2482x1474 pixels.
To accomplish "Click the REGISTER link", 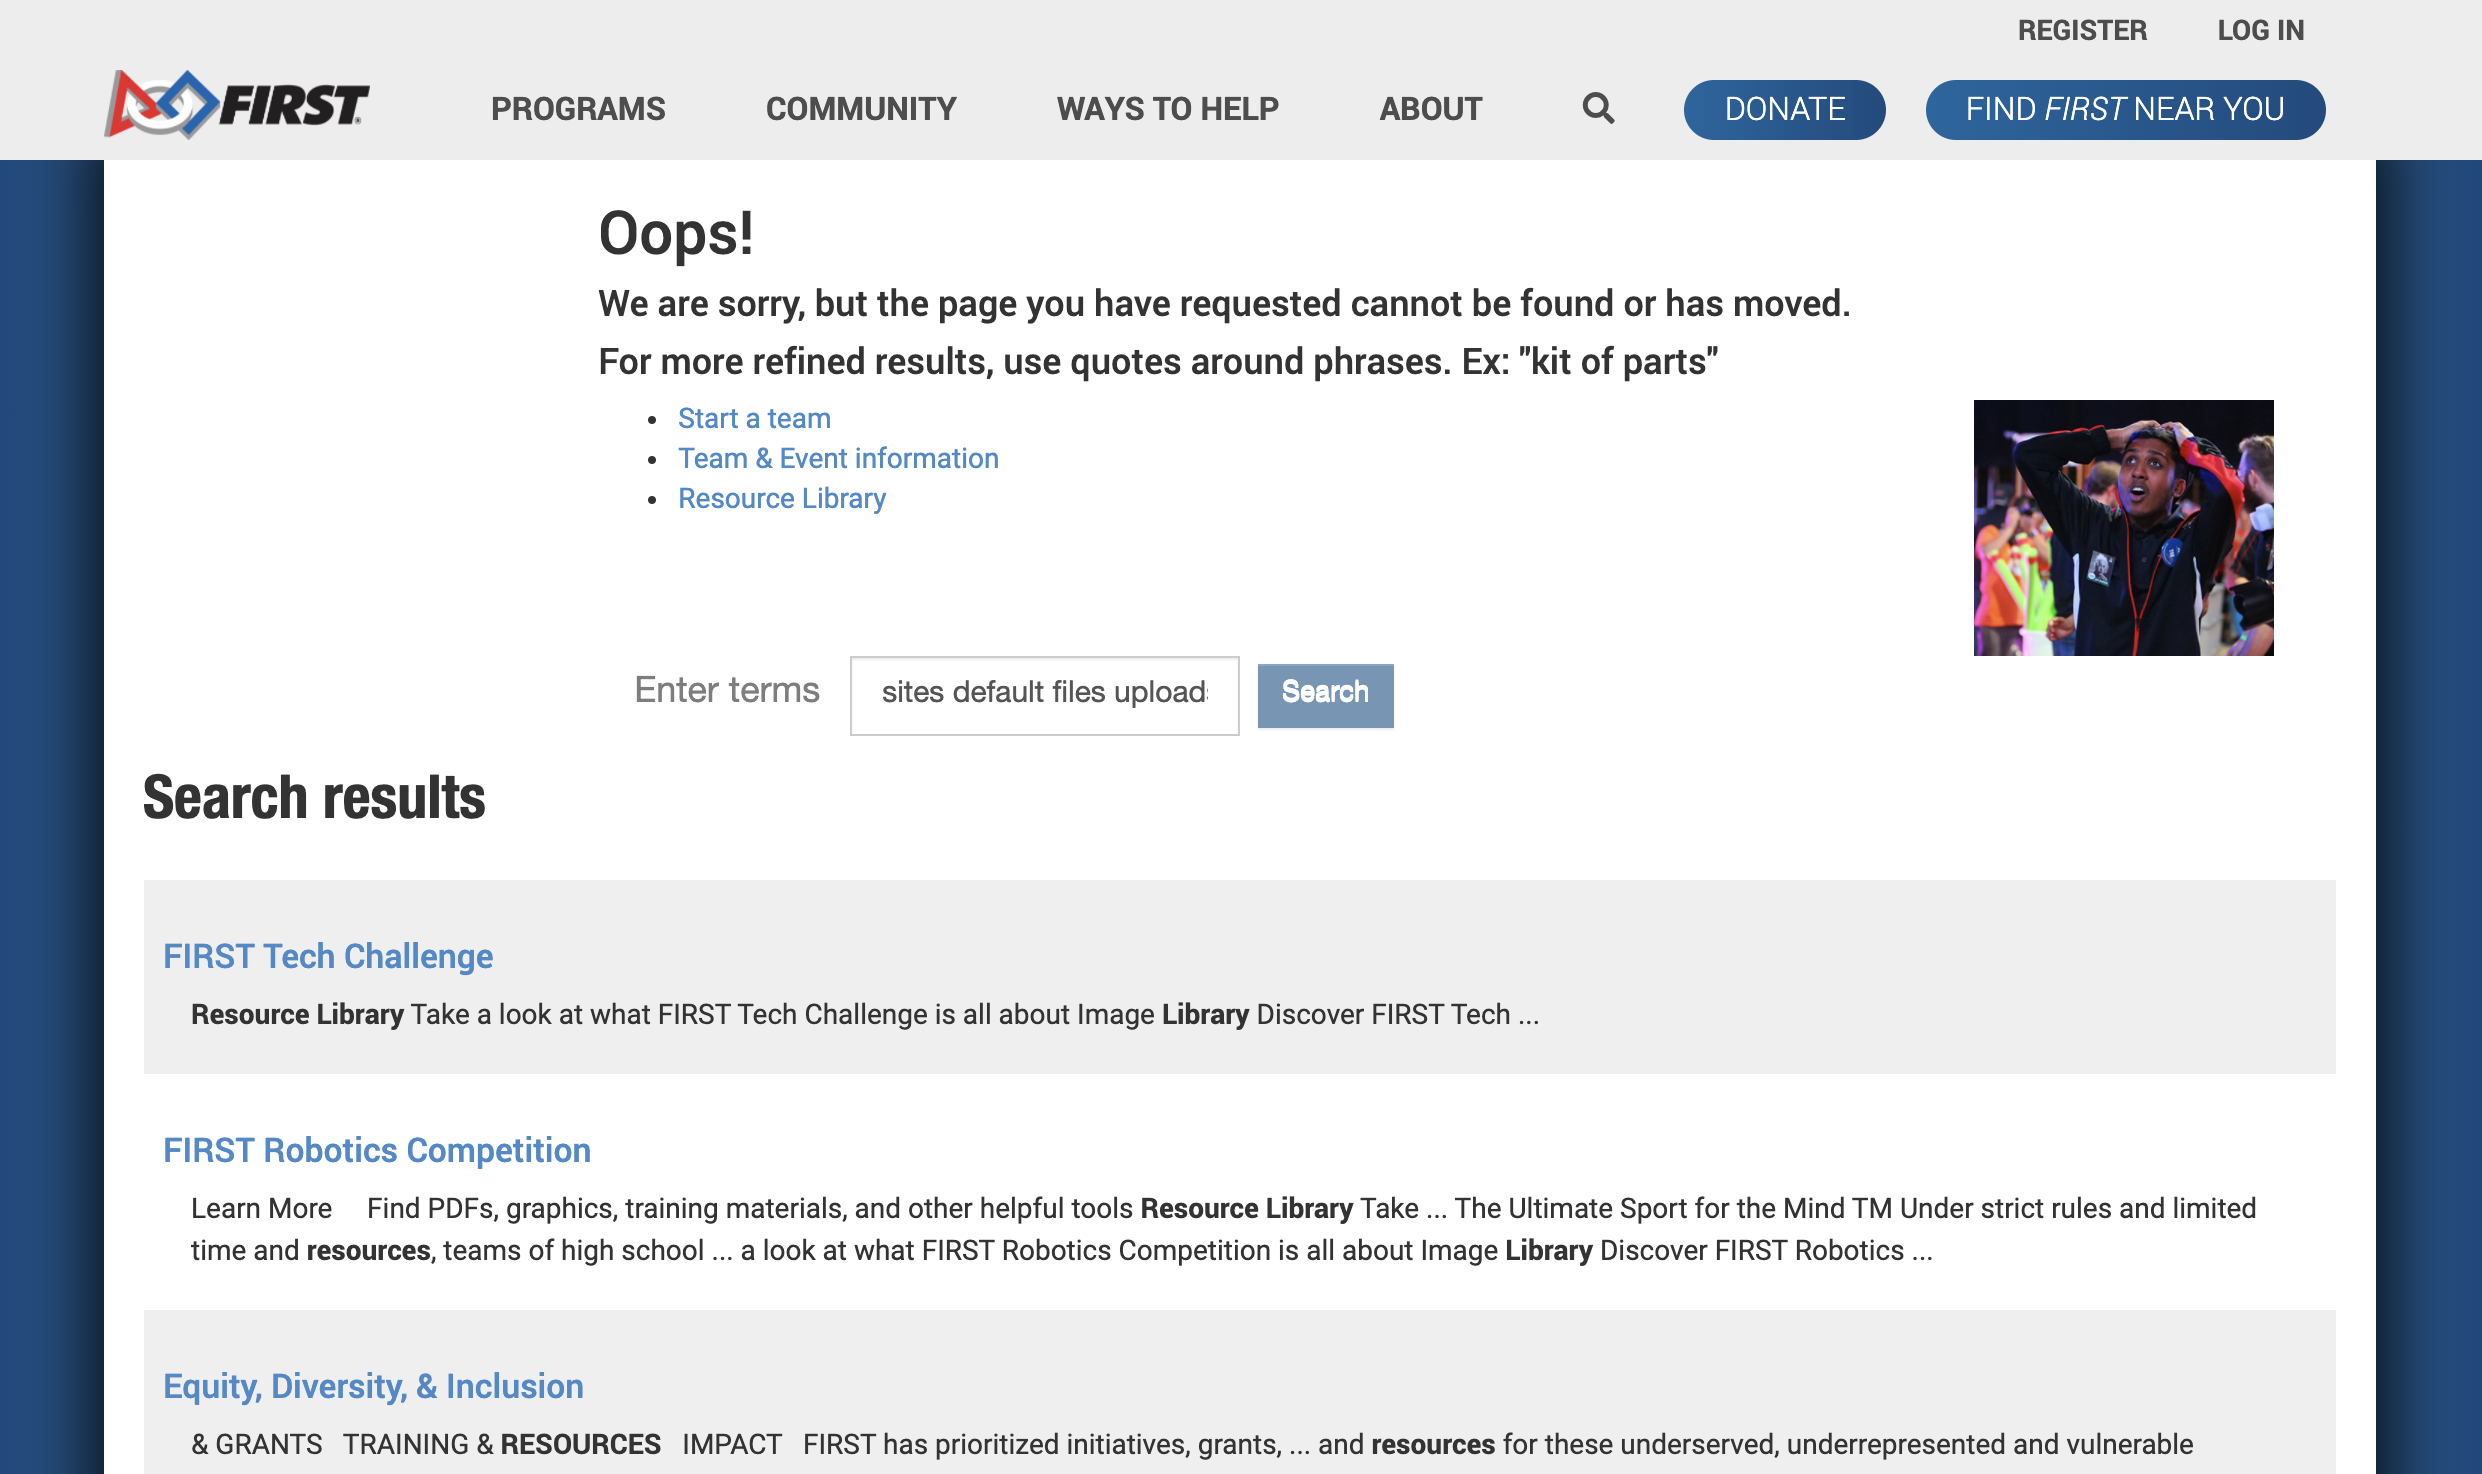I will click(2082, 30).
